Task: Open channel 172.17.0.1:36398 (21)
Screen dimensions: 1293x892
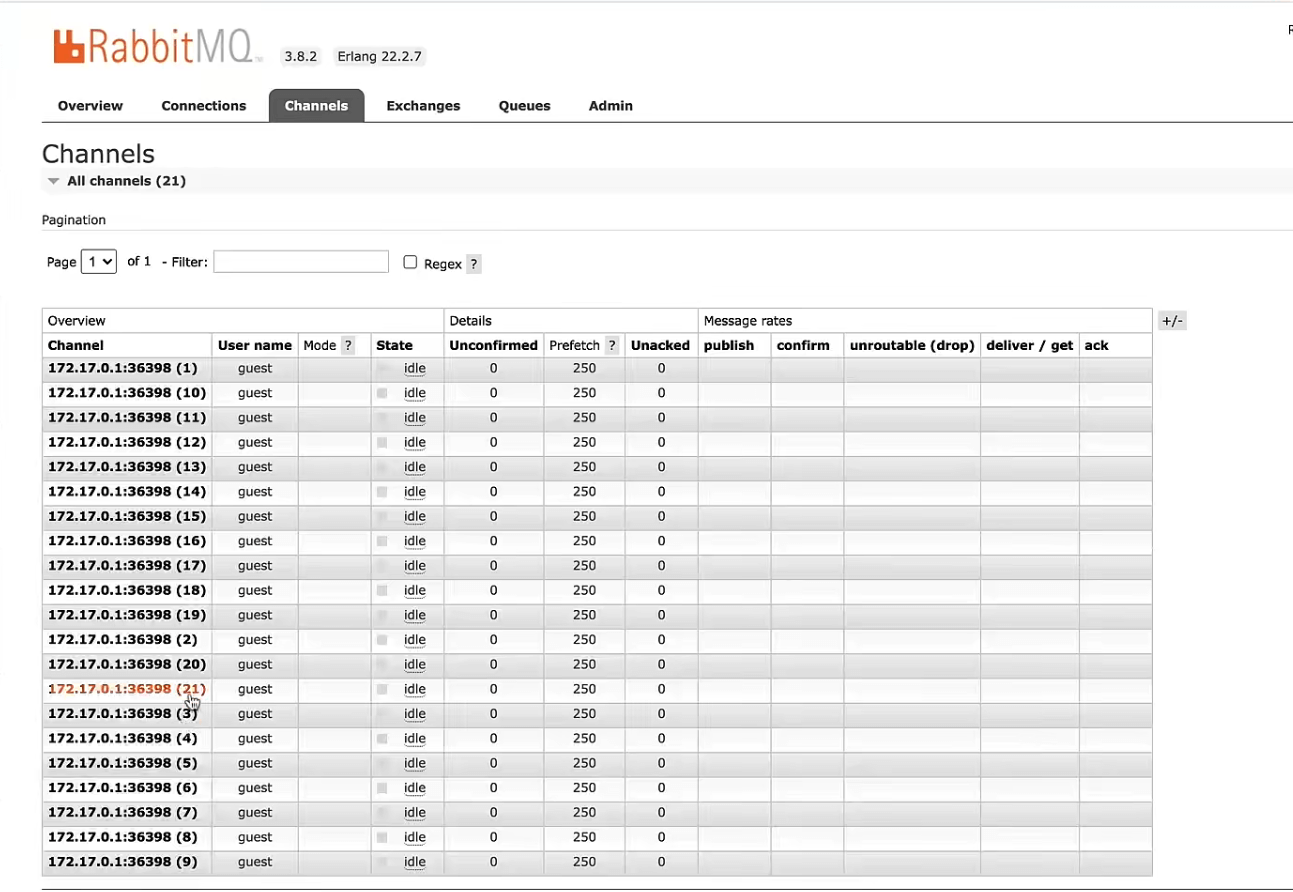Action: tap(127, 689)
